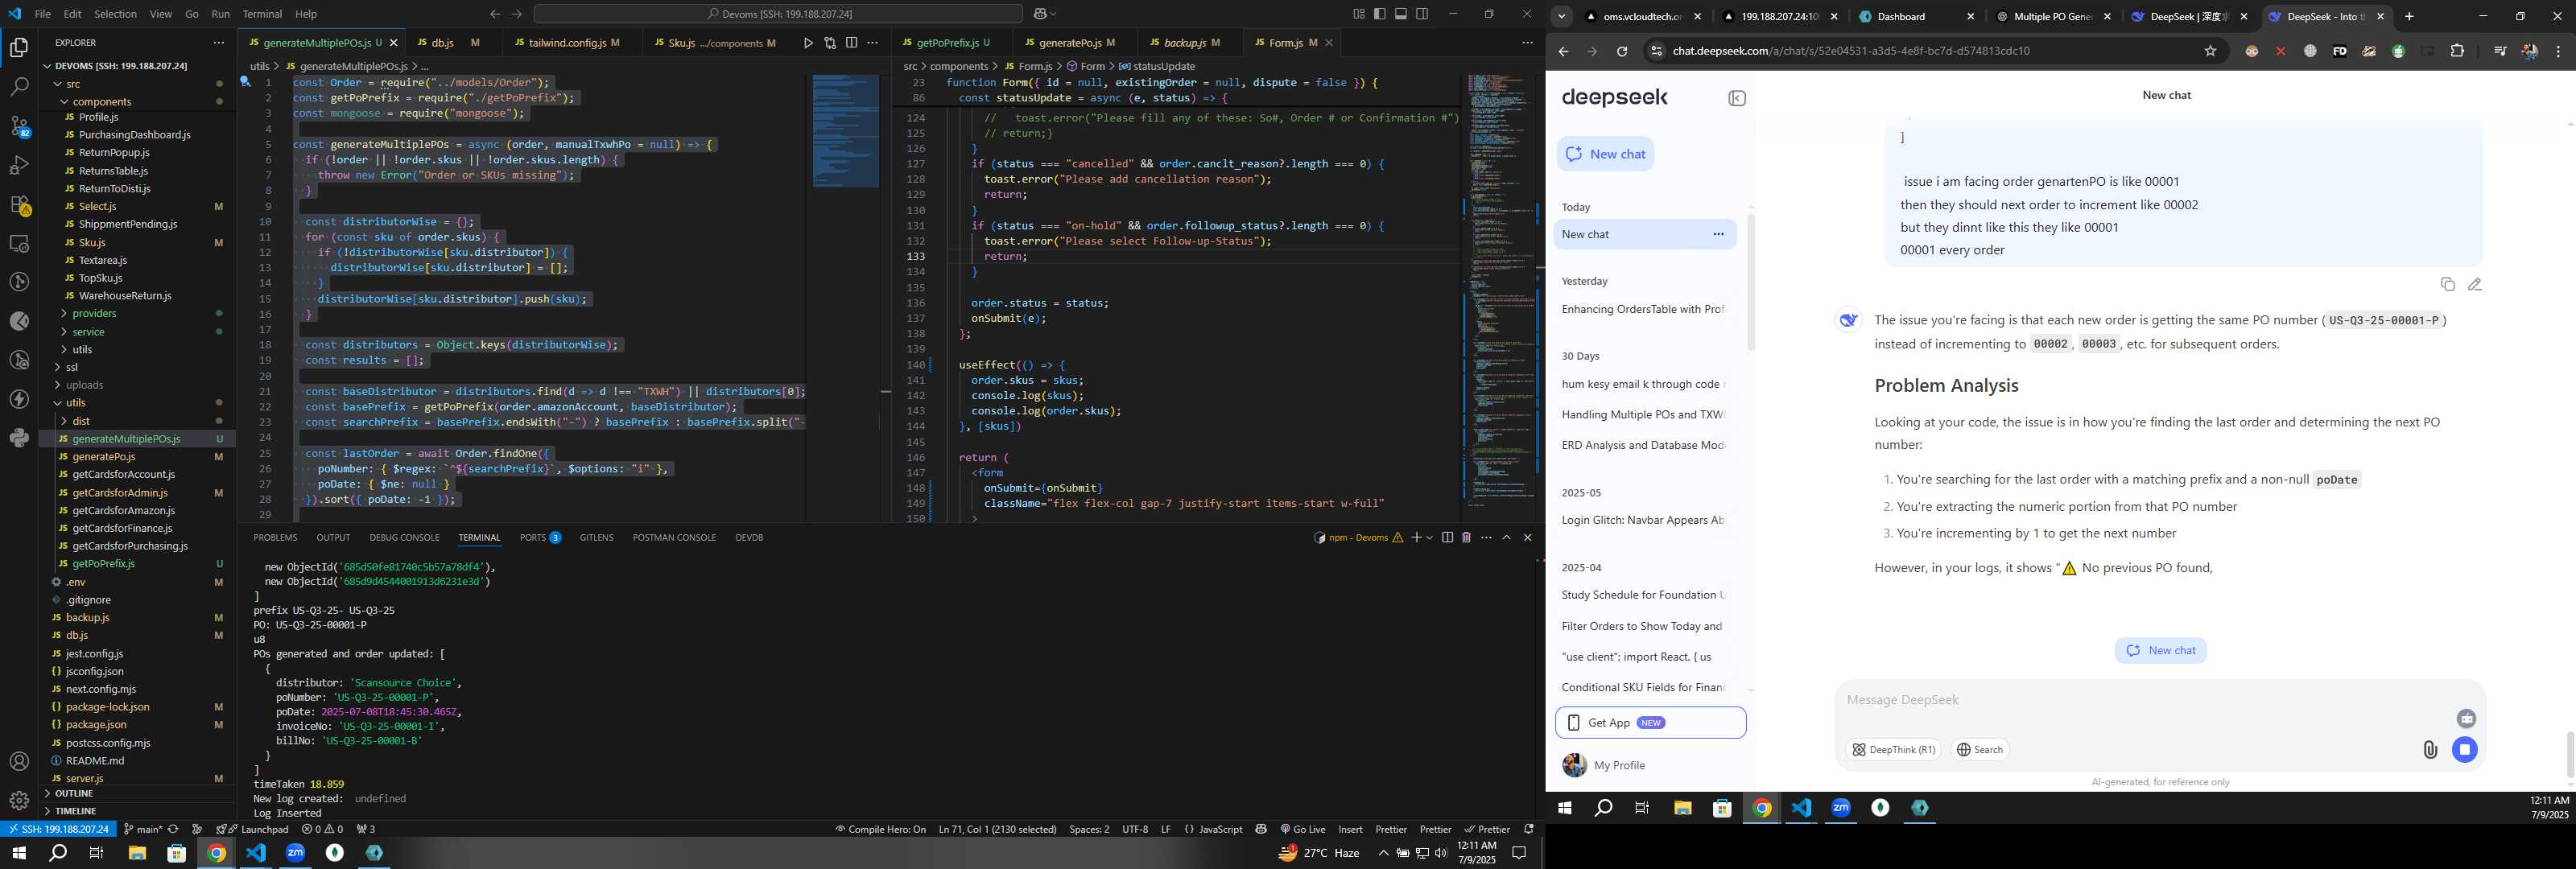Collapse the DeepSeek sidebar

pos(1737,98)
